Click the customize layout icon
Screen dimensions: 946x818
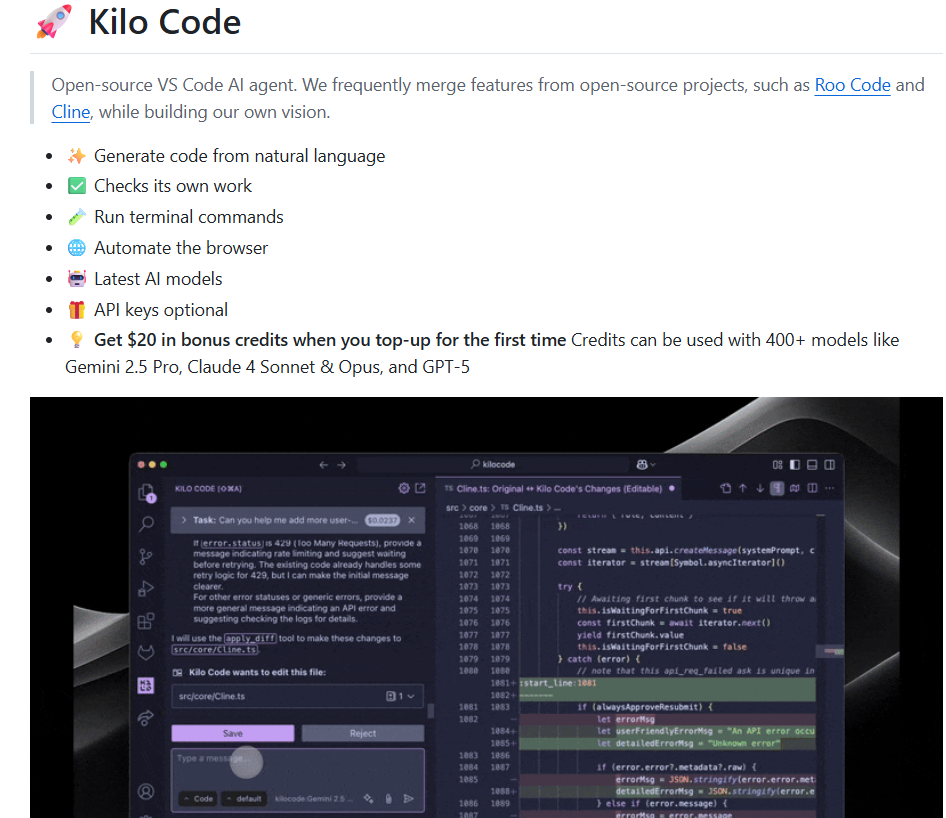pyautogui.click(x=778, y=464)
